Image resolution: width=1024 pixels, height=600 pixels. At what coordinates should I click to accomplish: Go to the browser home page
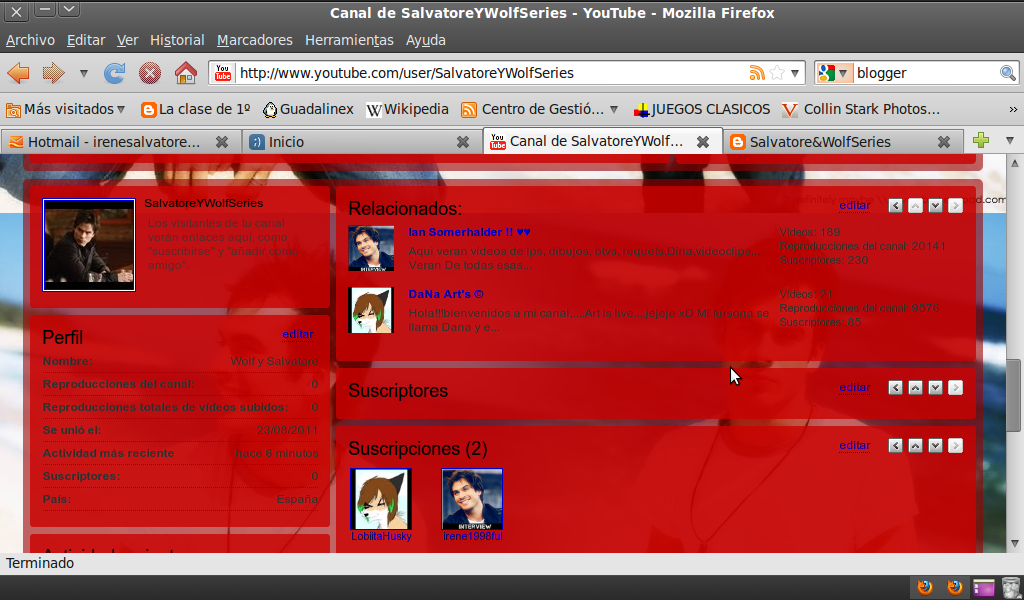186,72
